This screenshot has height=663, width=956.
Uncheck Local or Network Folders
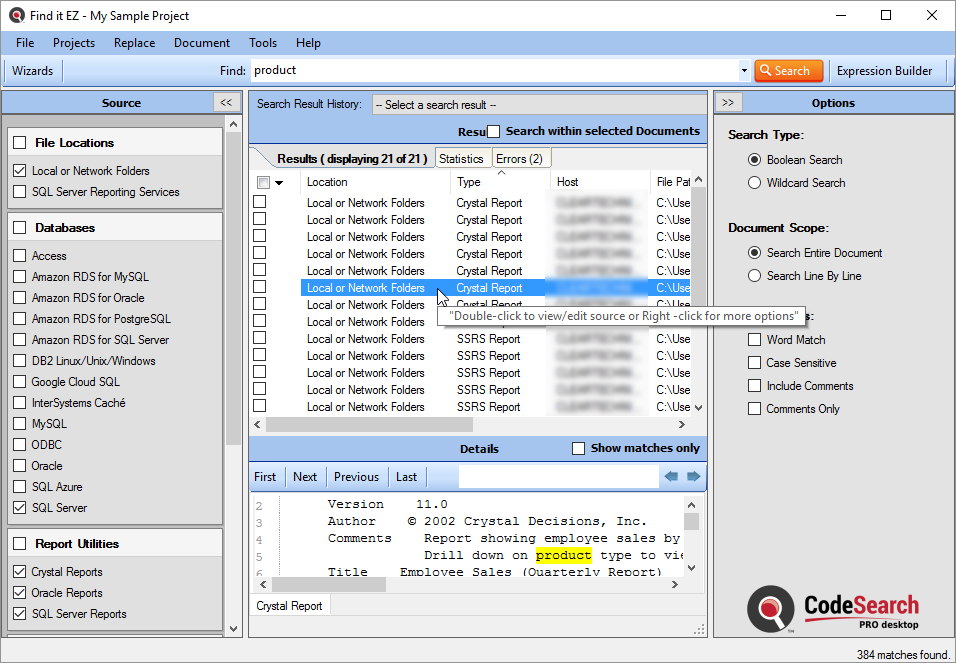(x=20, y=171)
